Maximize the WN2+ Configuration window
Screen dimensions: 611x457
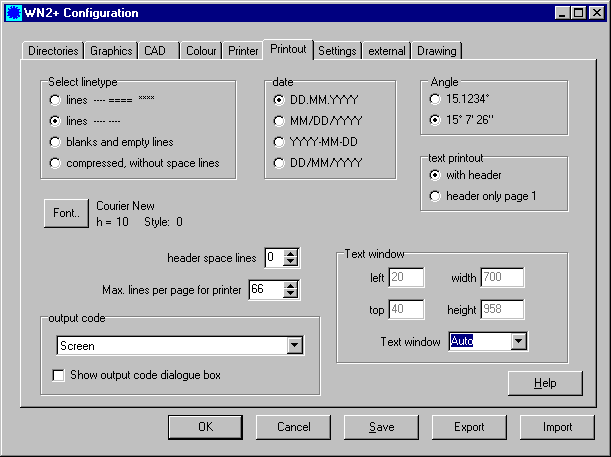(578, 13)
